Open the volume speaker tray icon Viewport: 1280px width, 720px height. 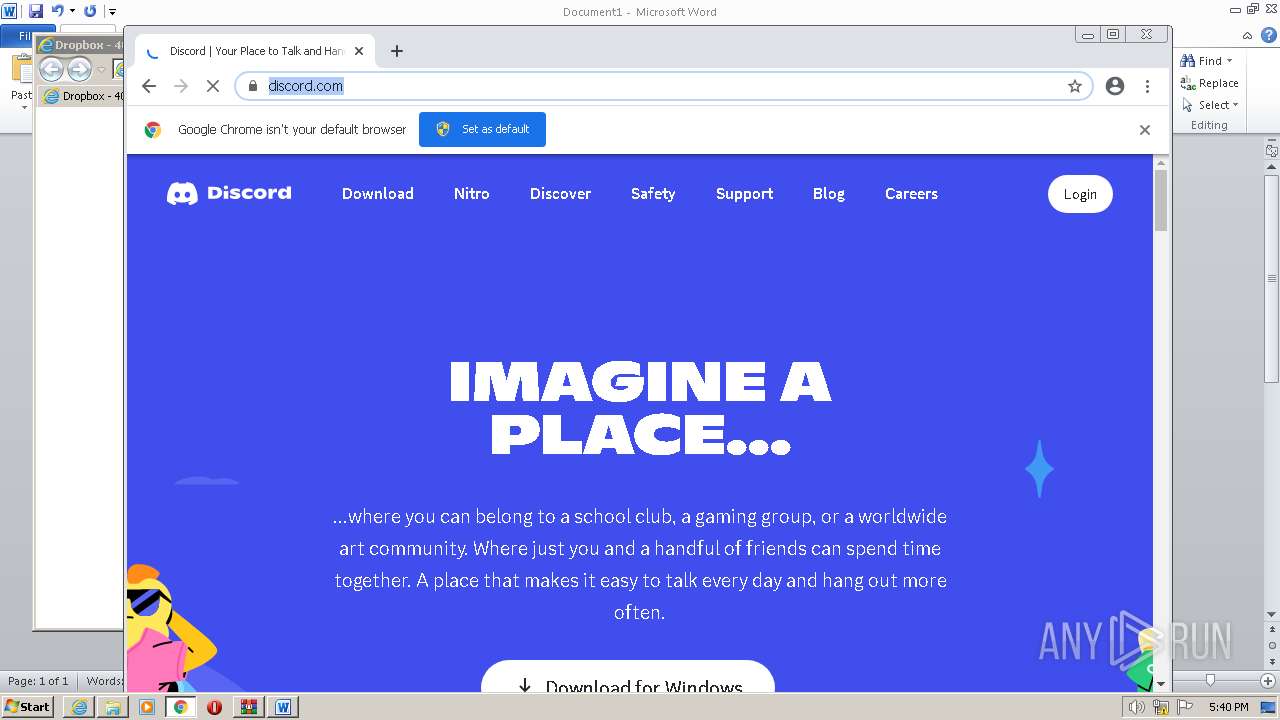pyautogui.click(x=1136, y=707)
